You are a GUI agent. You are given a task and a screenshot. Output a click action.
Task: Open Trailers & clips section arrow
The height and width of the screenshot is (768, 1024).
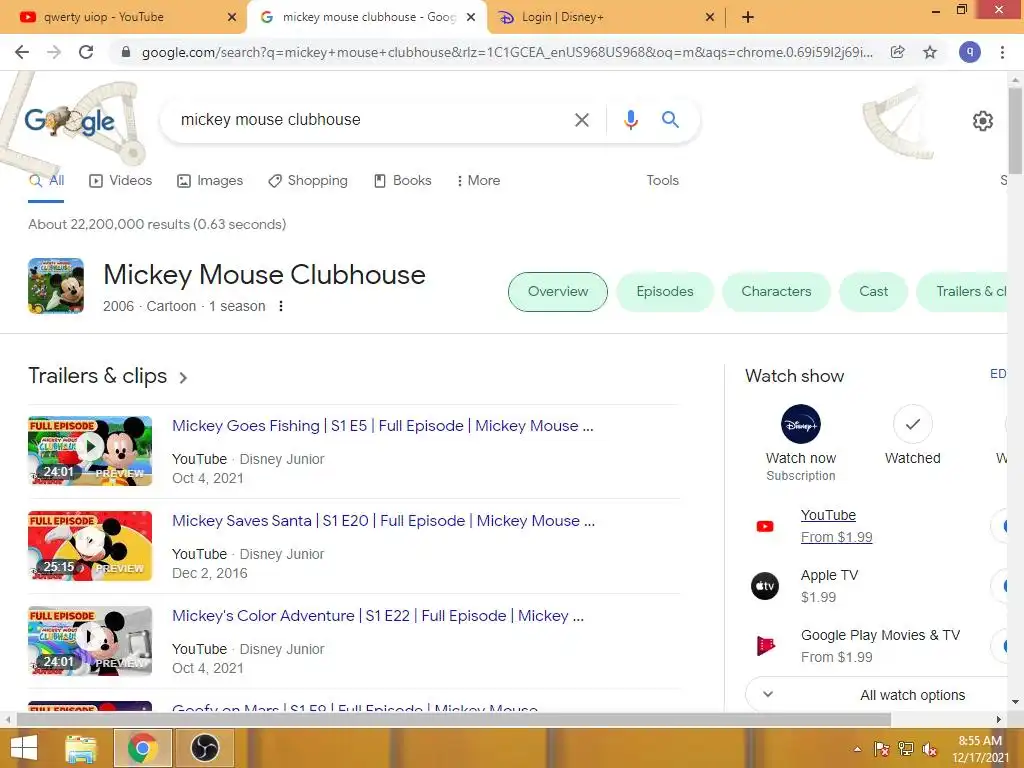(184, 377)
